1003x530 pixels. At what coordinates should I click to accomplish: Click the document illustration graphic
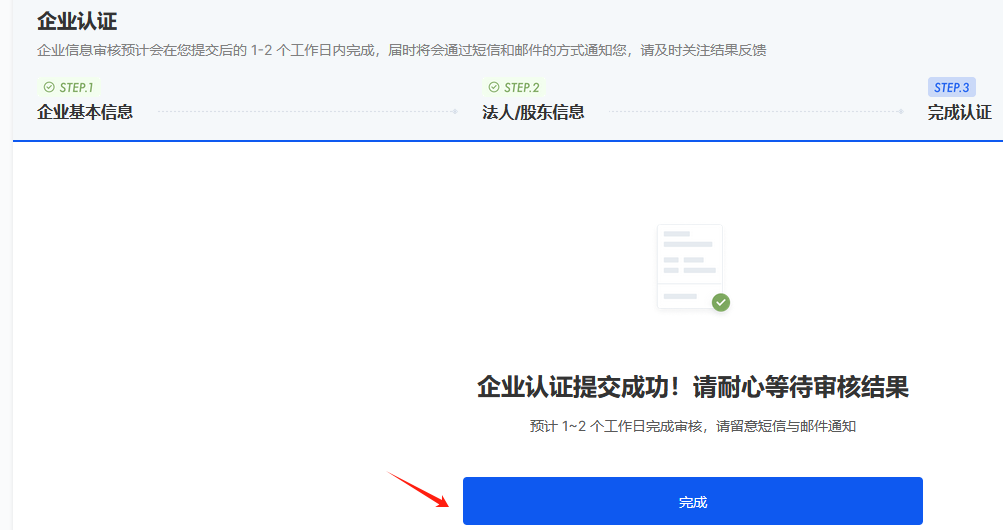[689, 265]
